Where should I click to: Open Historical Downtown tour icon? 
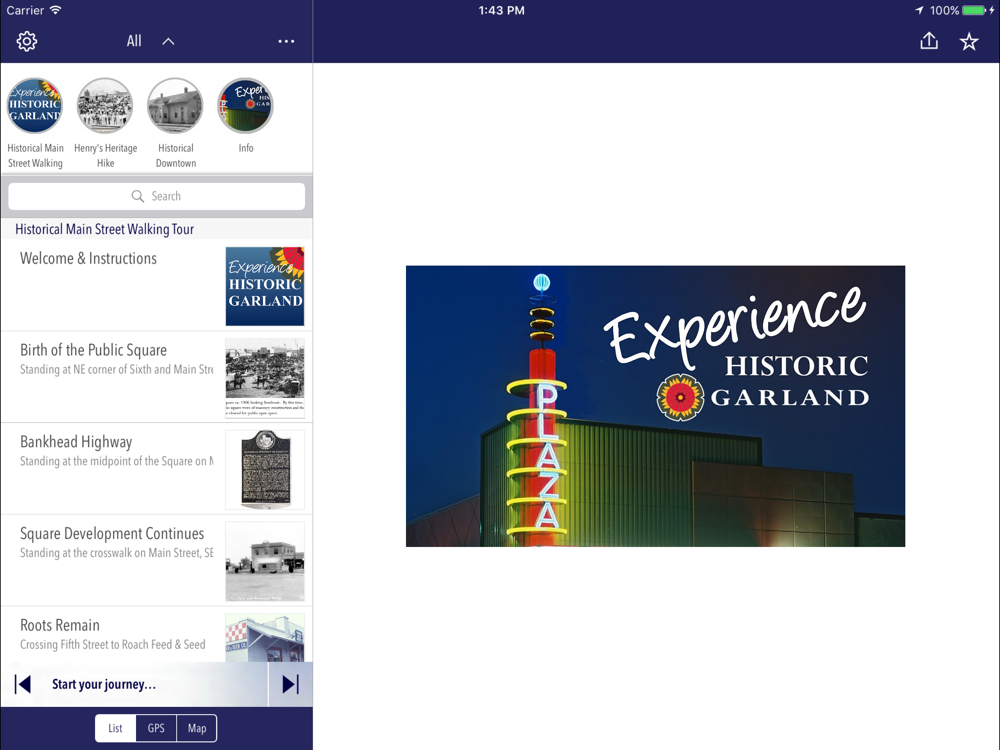click(x=175, y=106)
